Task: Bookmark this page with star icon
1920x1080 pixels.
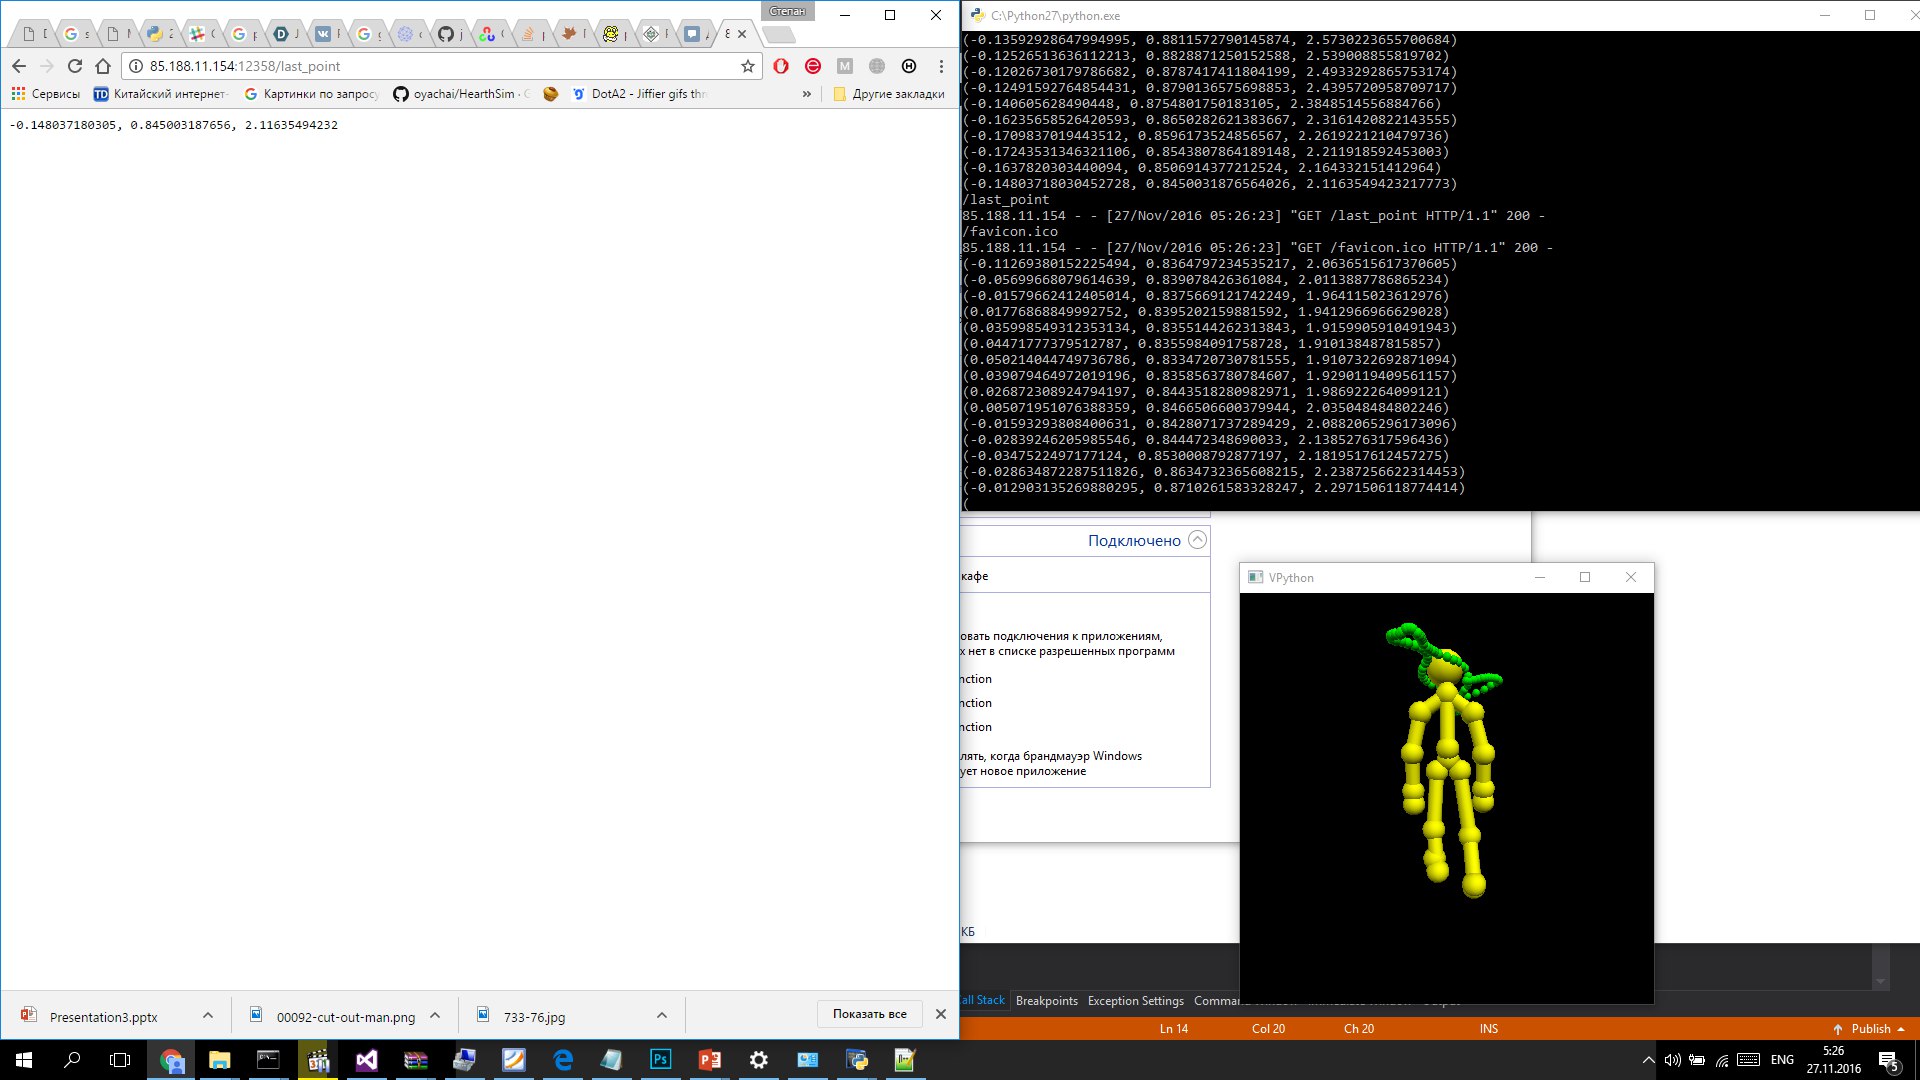Action: 747,66
